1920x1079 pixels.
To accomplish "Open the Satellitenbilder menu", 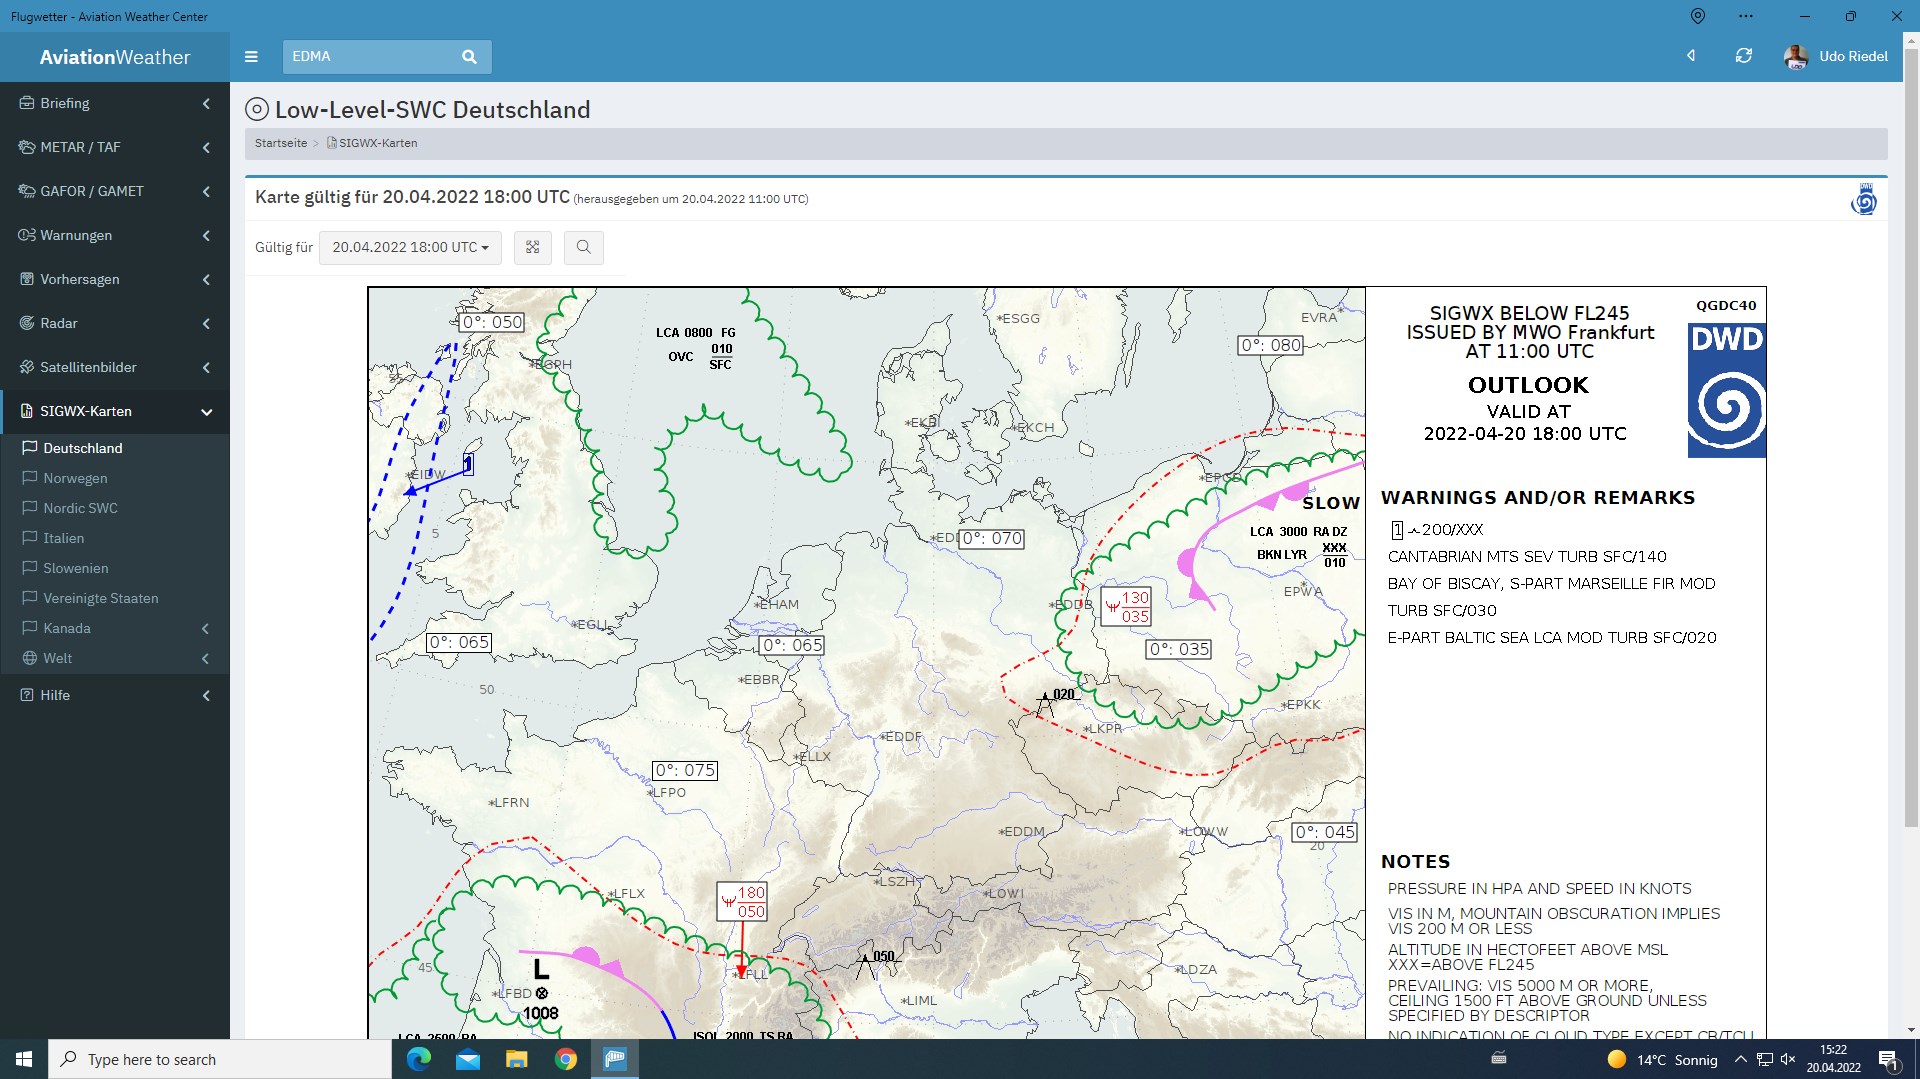I will tap(115, 367).
